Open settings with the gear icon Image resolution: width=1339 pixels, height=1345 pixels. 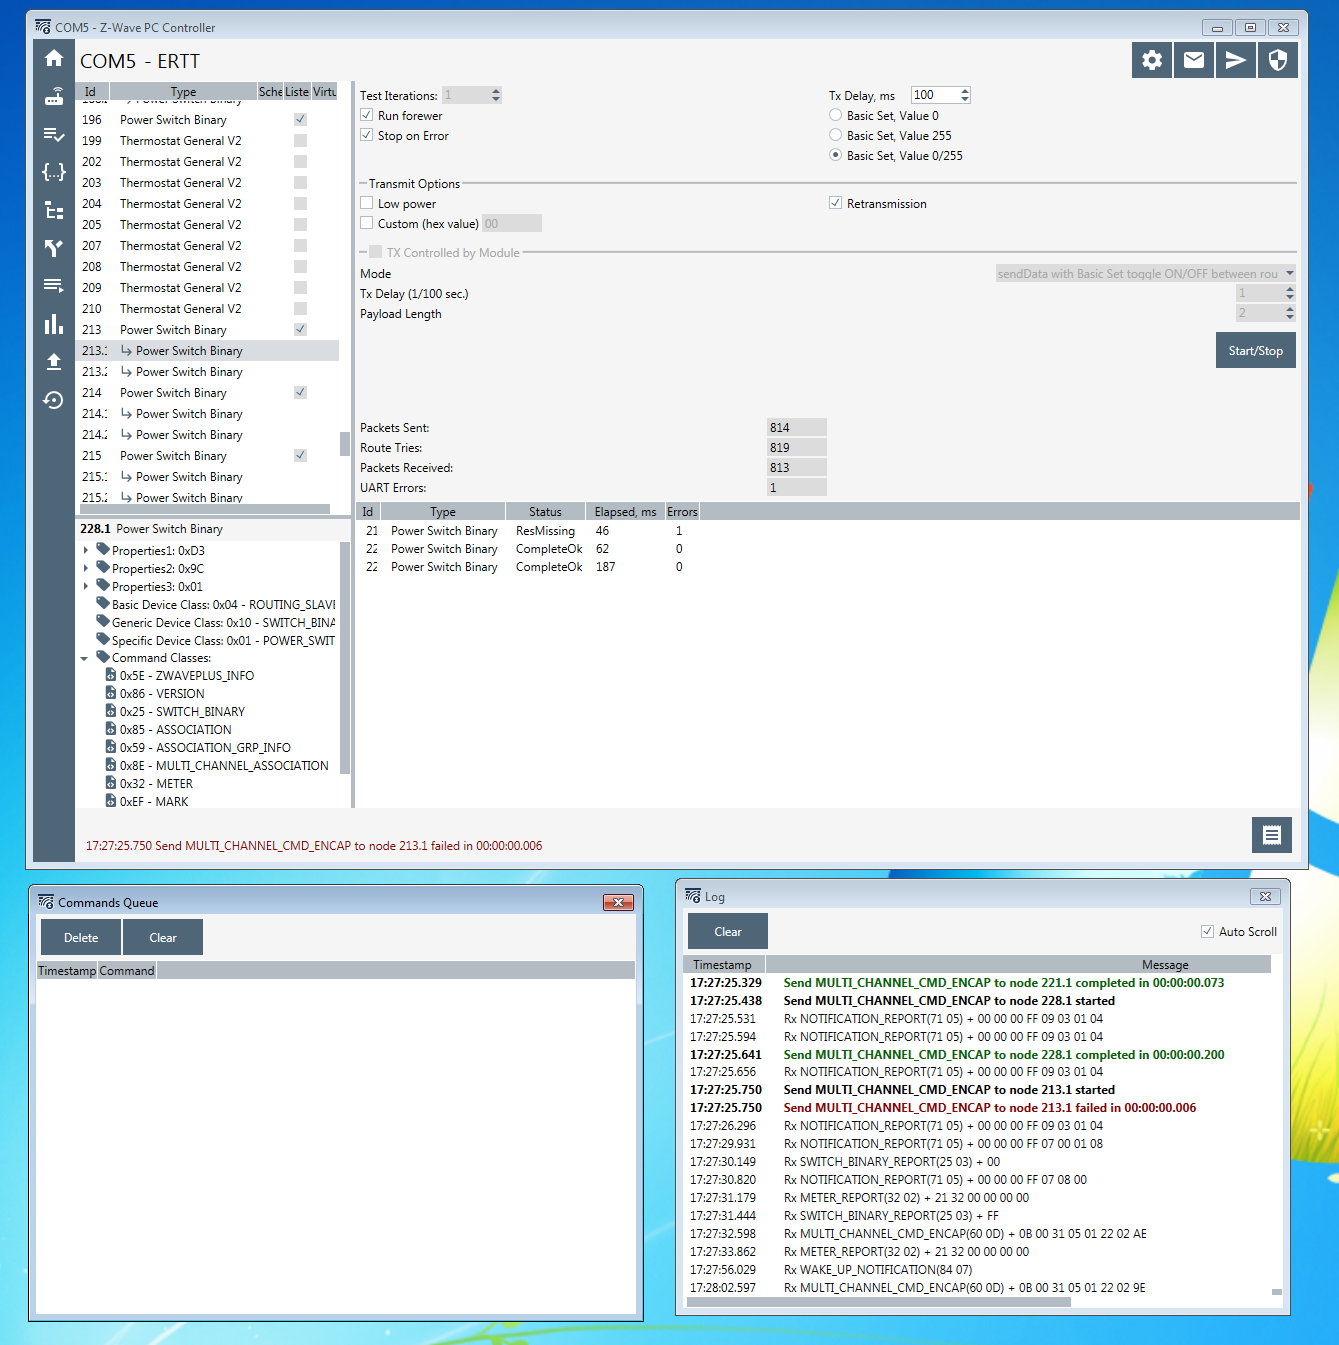click(1152, 60)
